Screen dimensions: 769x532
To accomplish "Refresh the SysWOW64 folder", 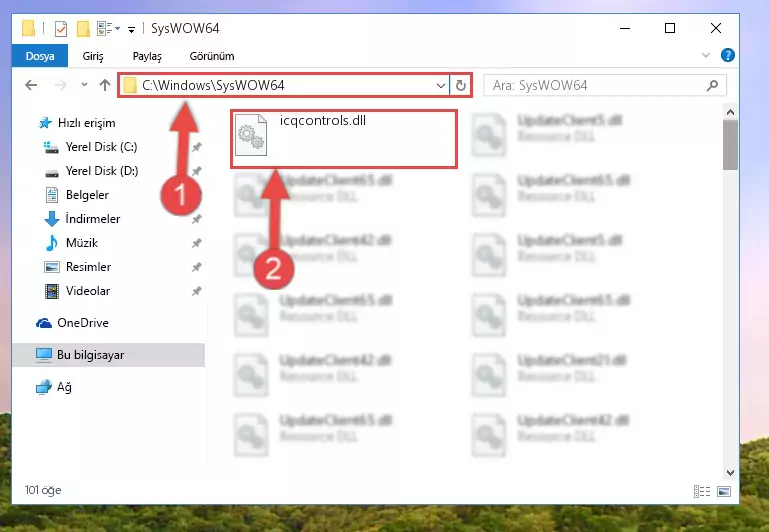I will tap(461, 86).
